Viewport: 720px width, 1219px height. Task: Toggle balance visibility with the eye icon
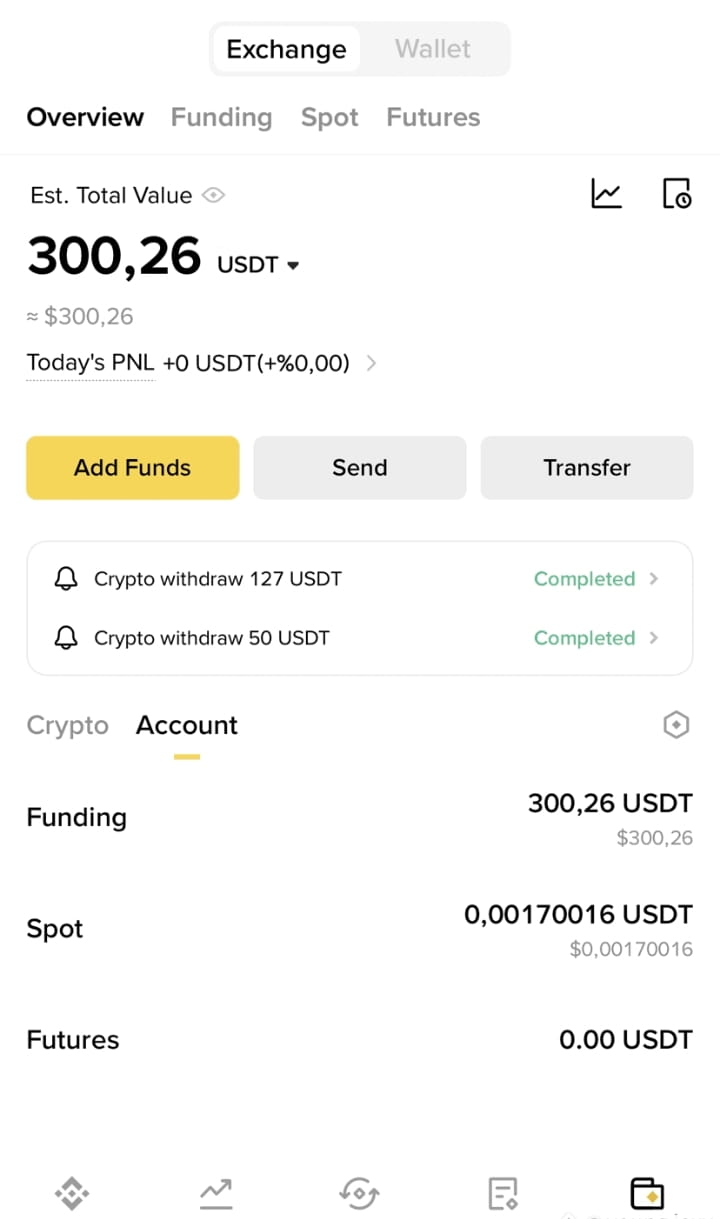tap(213, 195)
